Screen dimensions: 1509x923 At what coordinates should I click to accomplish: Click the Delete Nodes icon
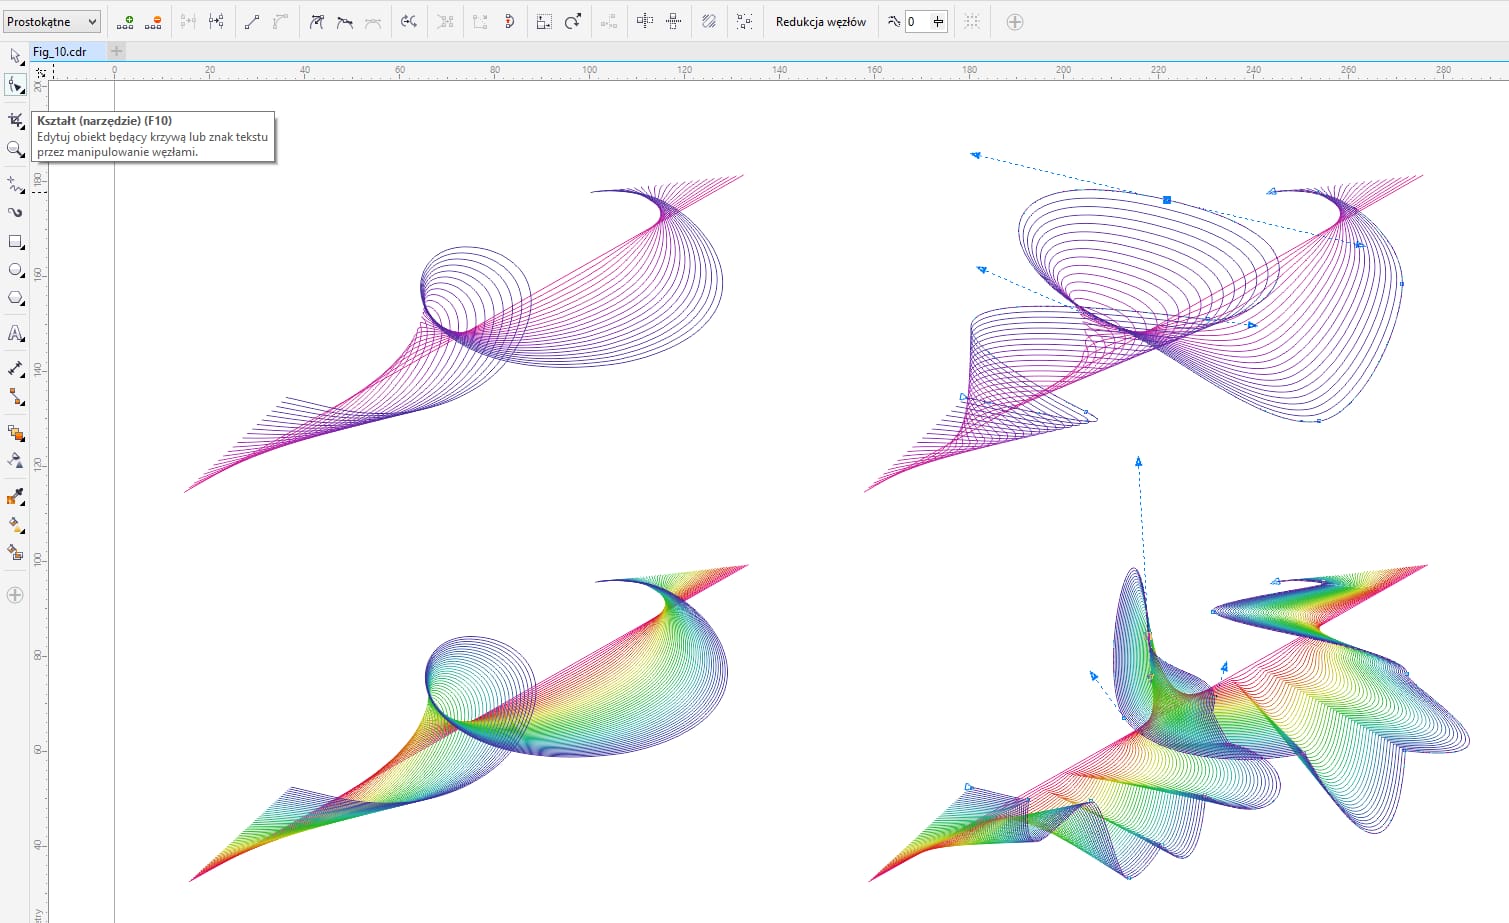pyautogui.click(x=153, y=22)
